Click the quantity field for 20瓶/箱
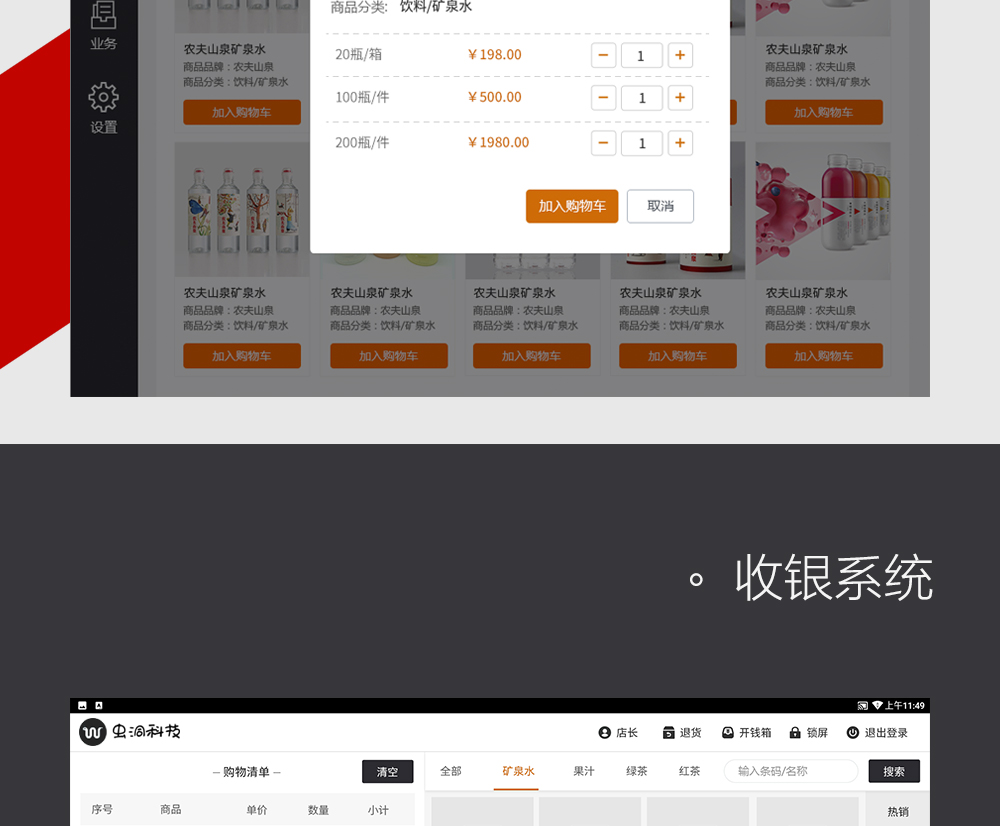This screenshot has width=1000, height=826. 642,55
